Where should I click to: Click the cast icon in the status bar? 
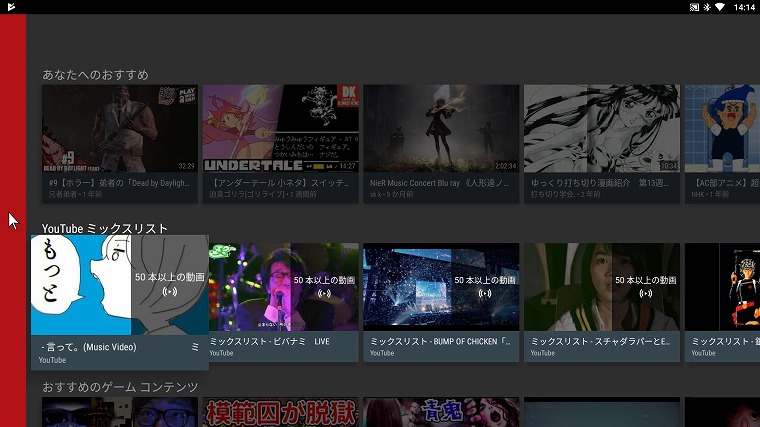694,7
